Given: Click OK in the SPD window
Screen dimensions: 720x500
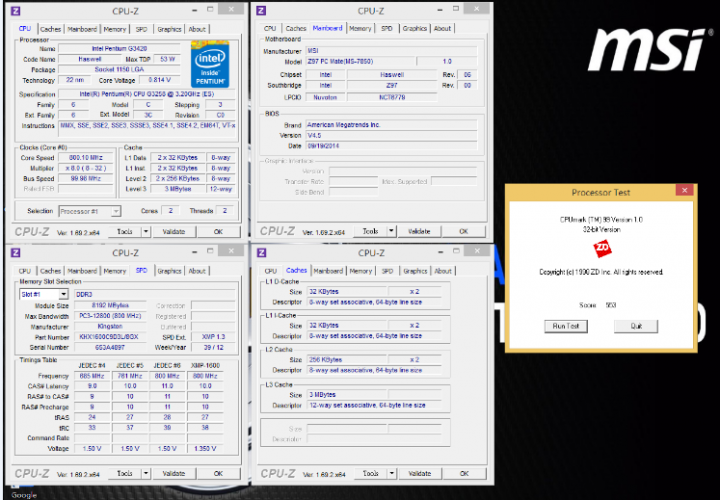Looking at the screenshot, I should 218,473.
